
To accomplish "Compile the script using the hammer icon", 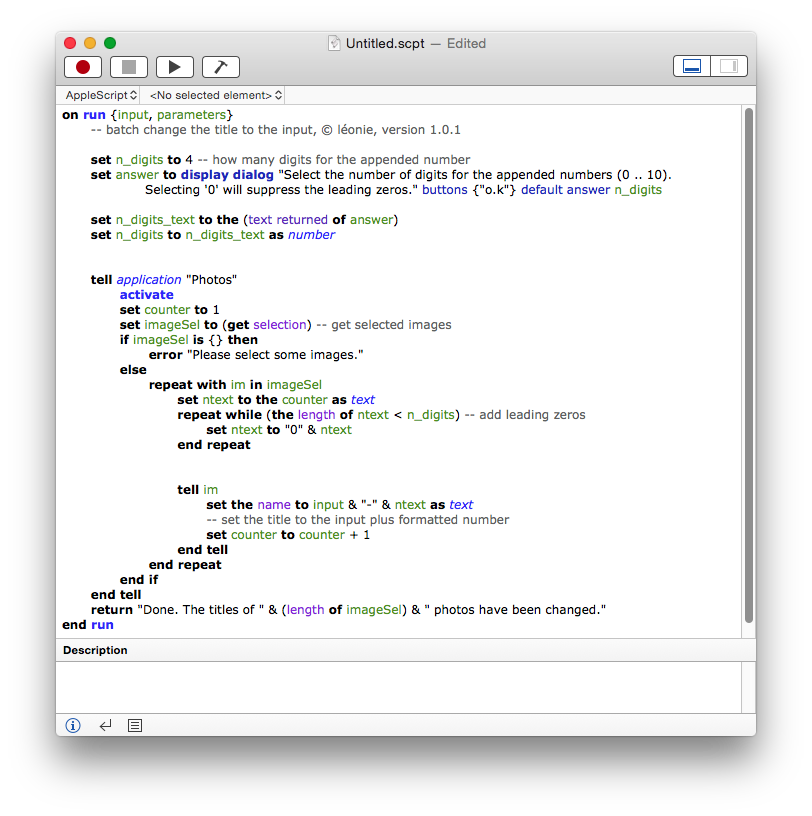I will point(221,67).
